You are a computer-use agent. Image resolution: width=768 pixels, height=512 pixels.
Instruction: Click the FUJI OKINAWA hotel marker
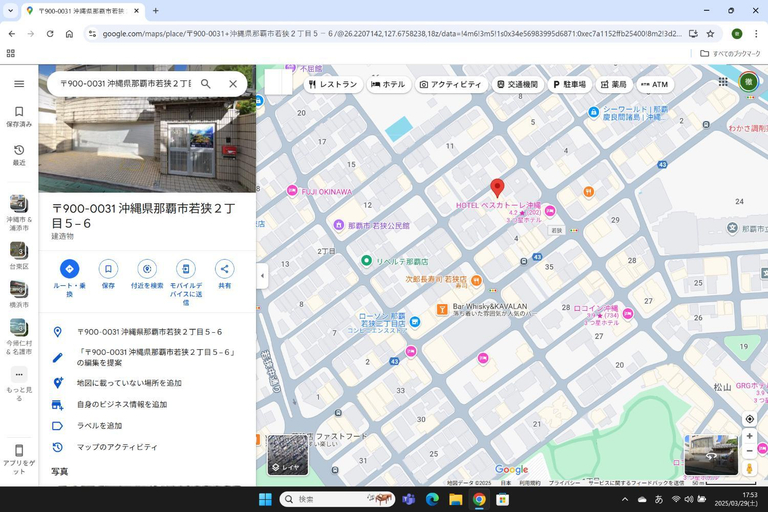coord(292,191)
